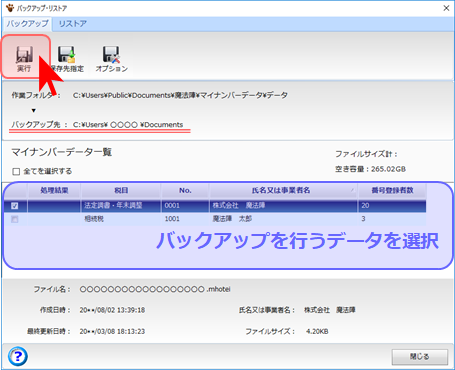The height and width of the screenshot is (370, 455).
Task: Sort by the 処理結果 column header
Action: 54,190
